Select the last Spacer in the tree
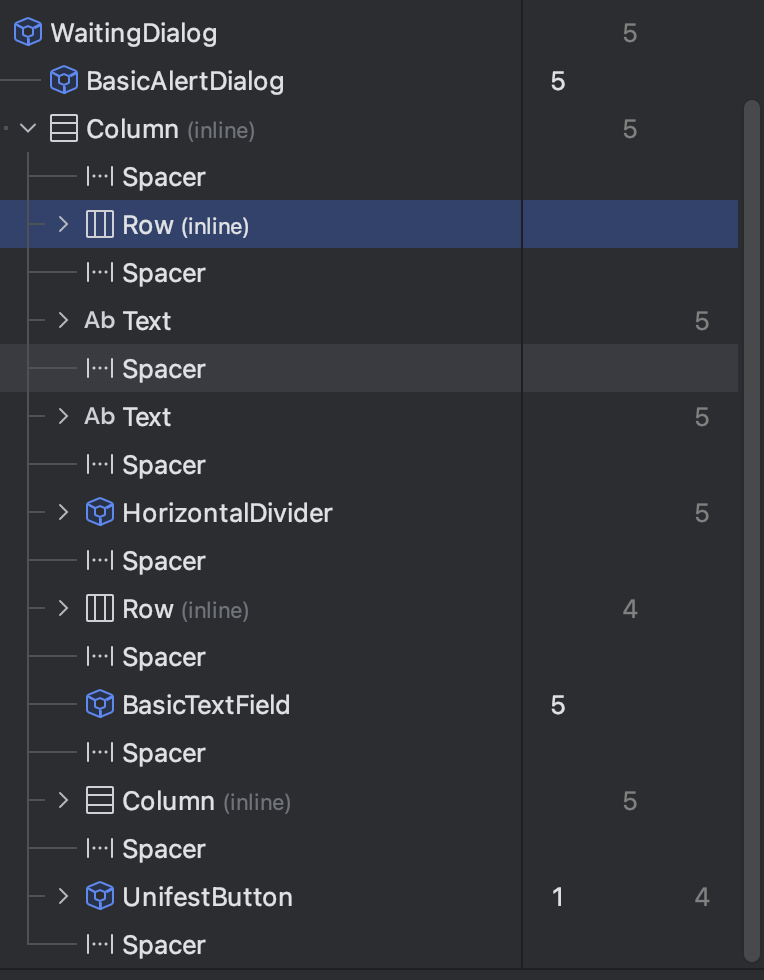Viewport: 764px width, 980px height. click(x=164, y=945)
